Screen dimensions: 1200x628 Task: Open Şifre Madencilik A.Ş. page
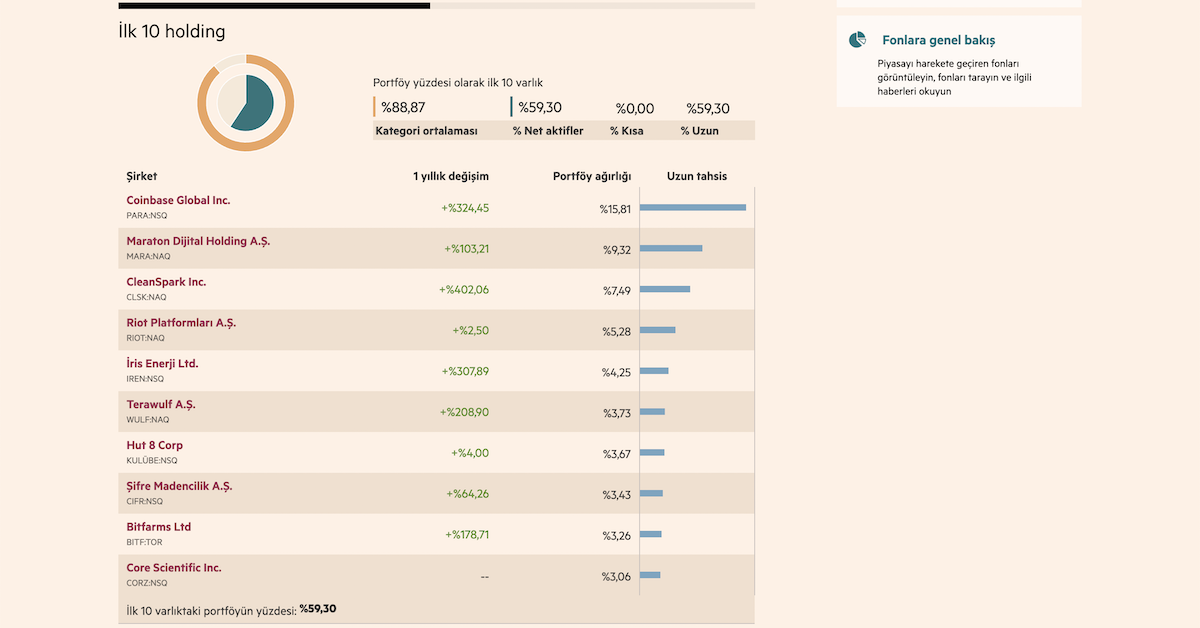coord(179,486)
